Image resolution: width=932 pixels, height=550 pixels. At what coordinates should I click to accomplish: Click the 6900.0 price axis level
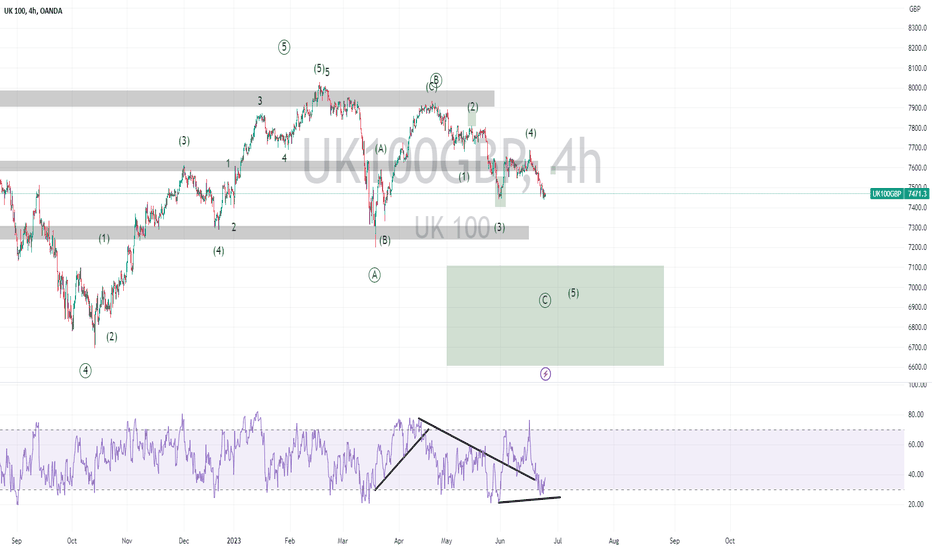pos(917,307)
